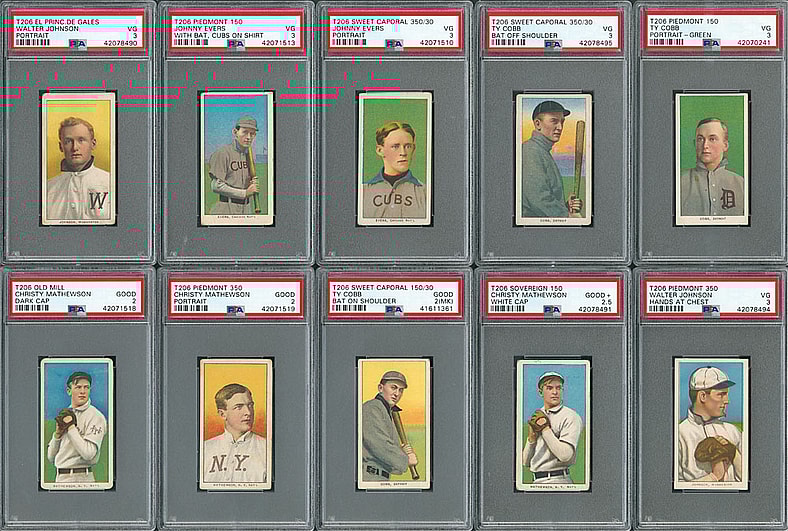The width and height of the screenshot is (788, 531).
Task: Click the PSA logo on Old Mill label
Action: (x=77, y=309)
